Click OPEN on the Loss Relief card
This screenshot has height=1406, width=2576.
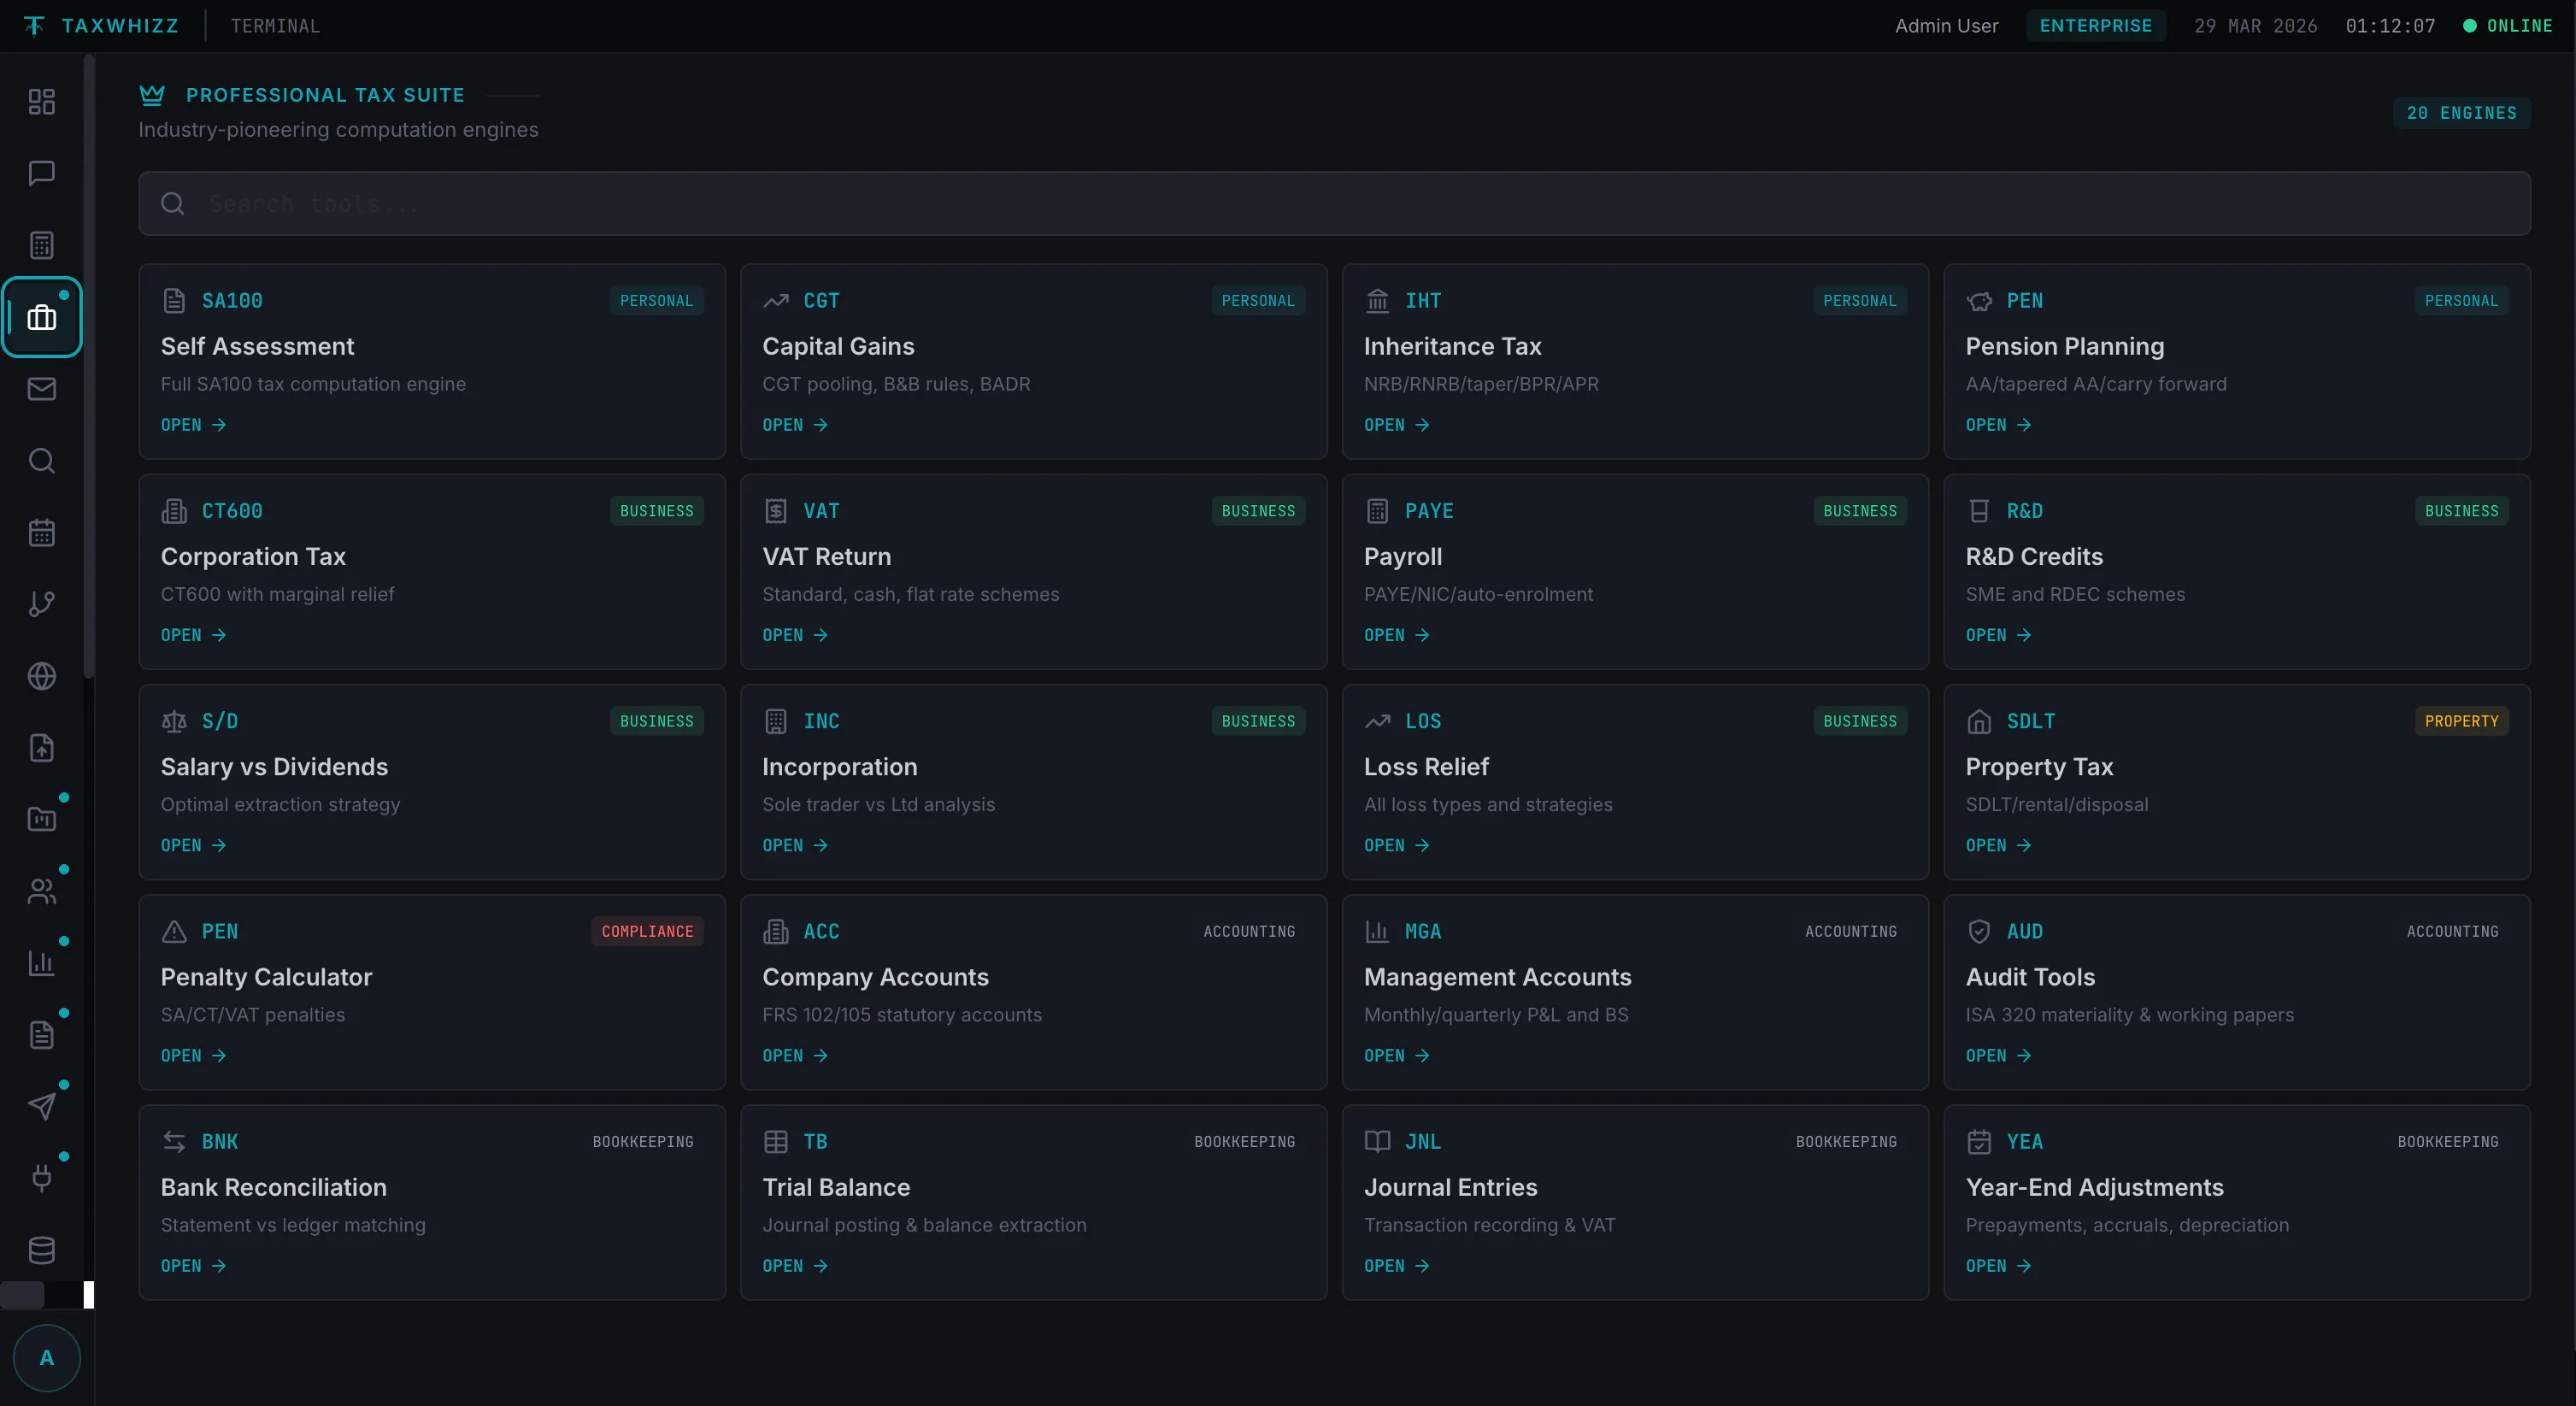click(x=1397, y=846)
